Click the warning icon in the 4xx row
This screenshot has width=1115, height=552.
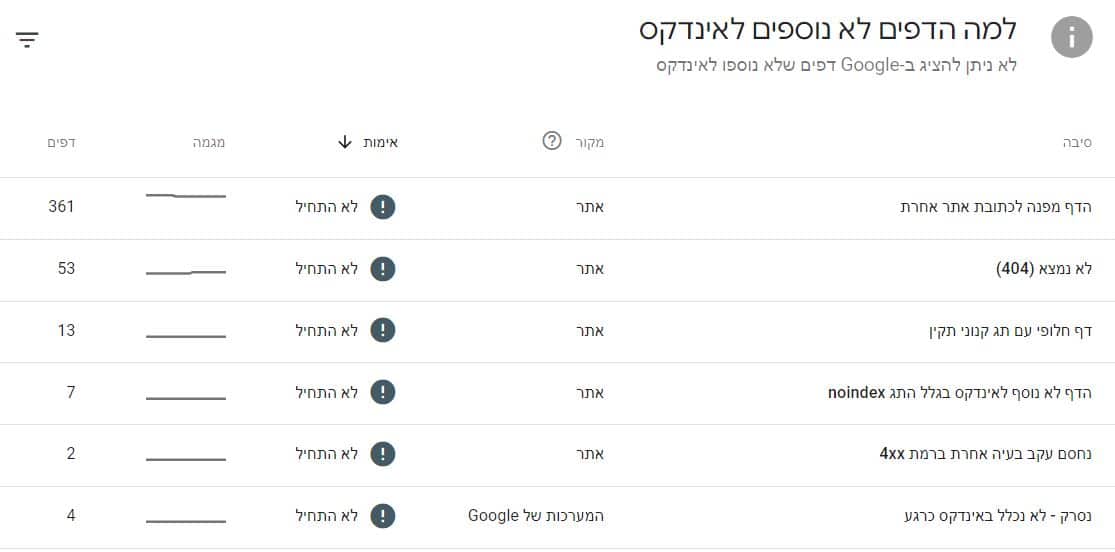pos(383,454)
